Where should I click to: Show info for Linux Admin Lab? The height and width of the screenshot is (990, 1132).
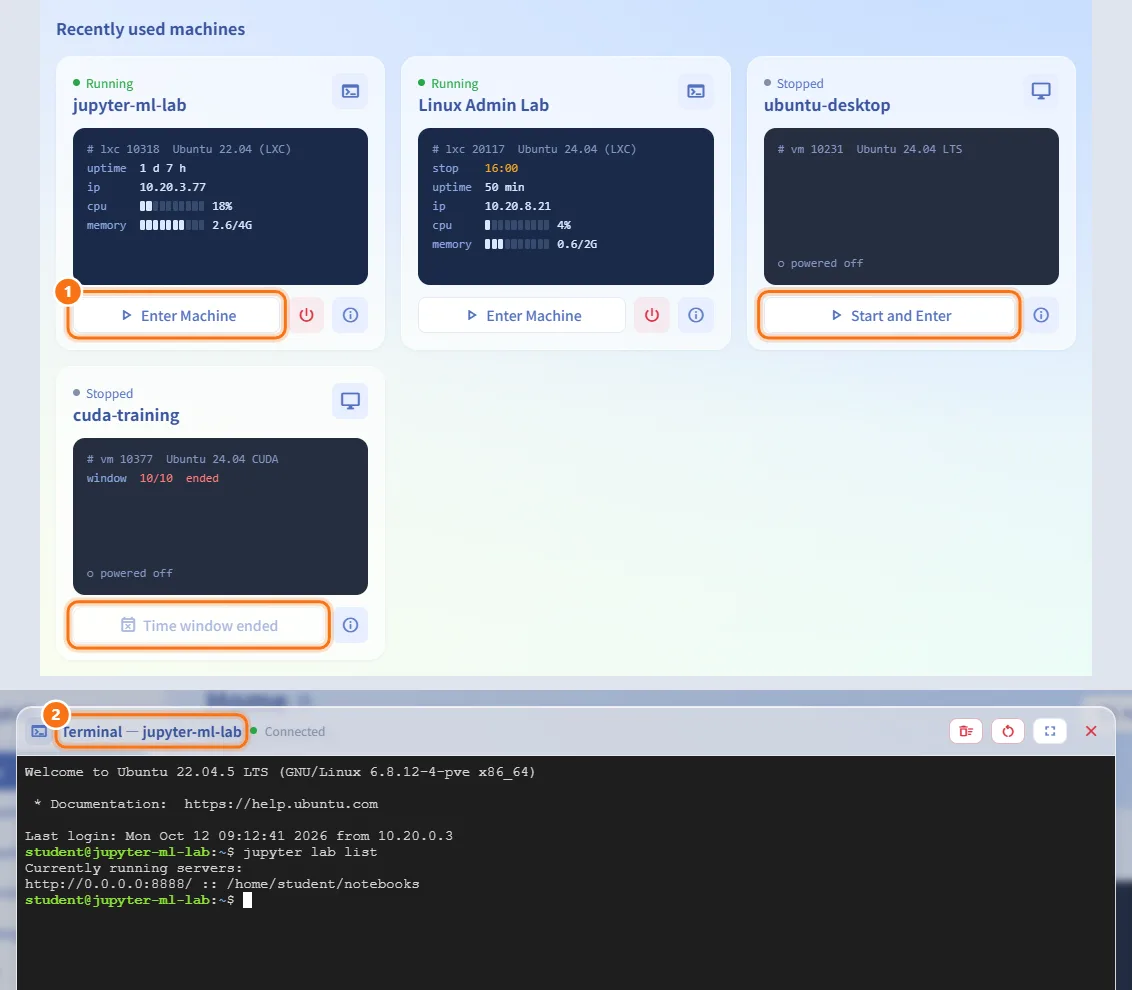(x=696, y=316)
